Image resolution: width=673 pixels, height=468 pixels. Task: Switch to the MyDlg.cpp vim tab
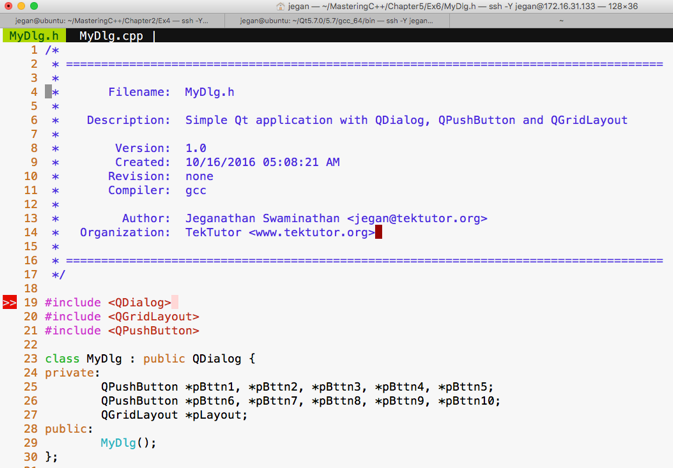coord(111,36)
